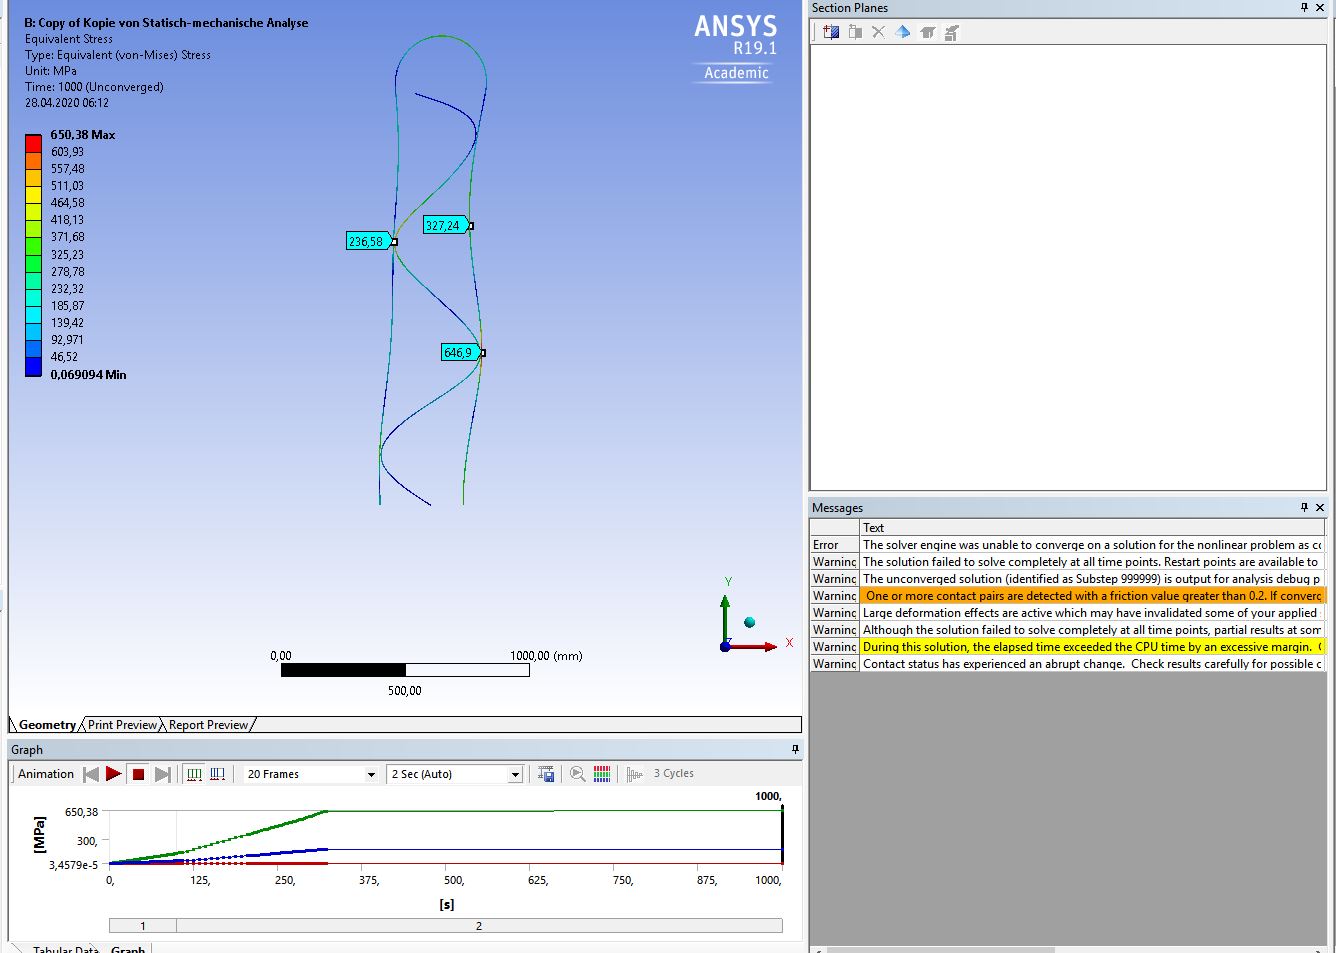Create a new section plane
The image size is (1336, 953).
(x=830, y=31)
